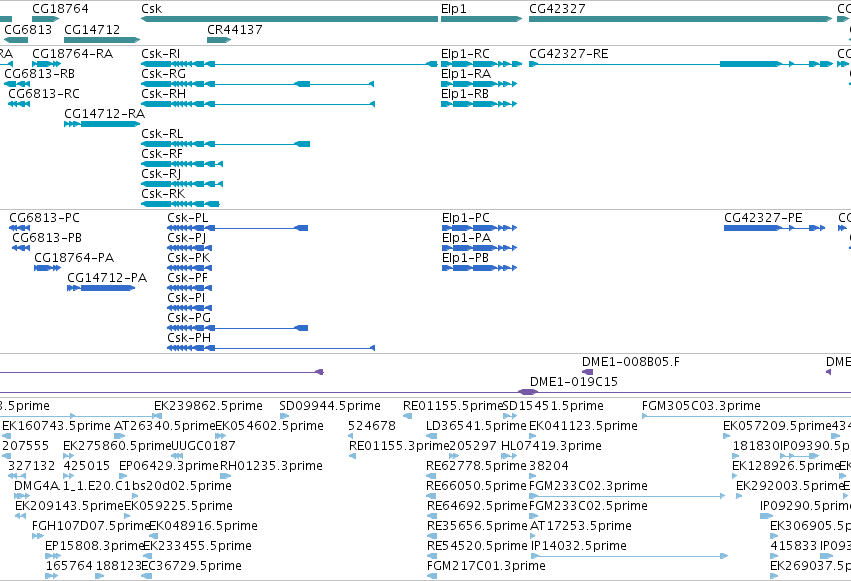Select the Csk-RH transcript label
The width and height of the screenshot is (851, 581).
pos(163,94)
